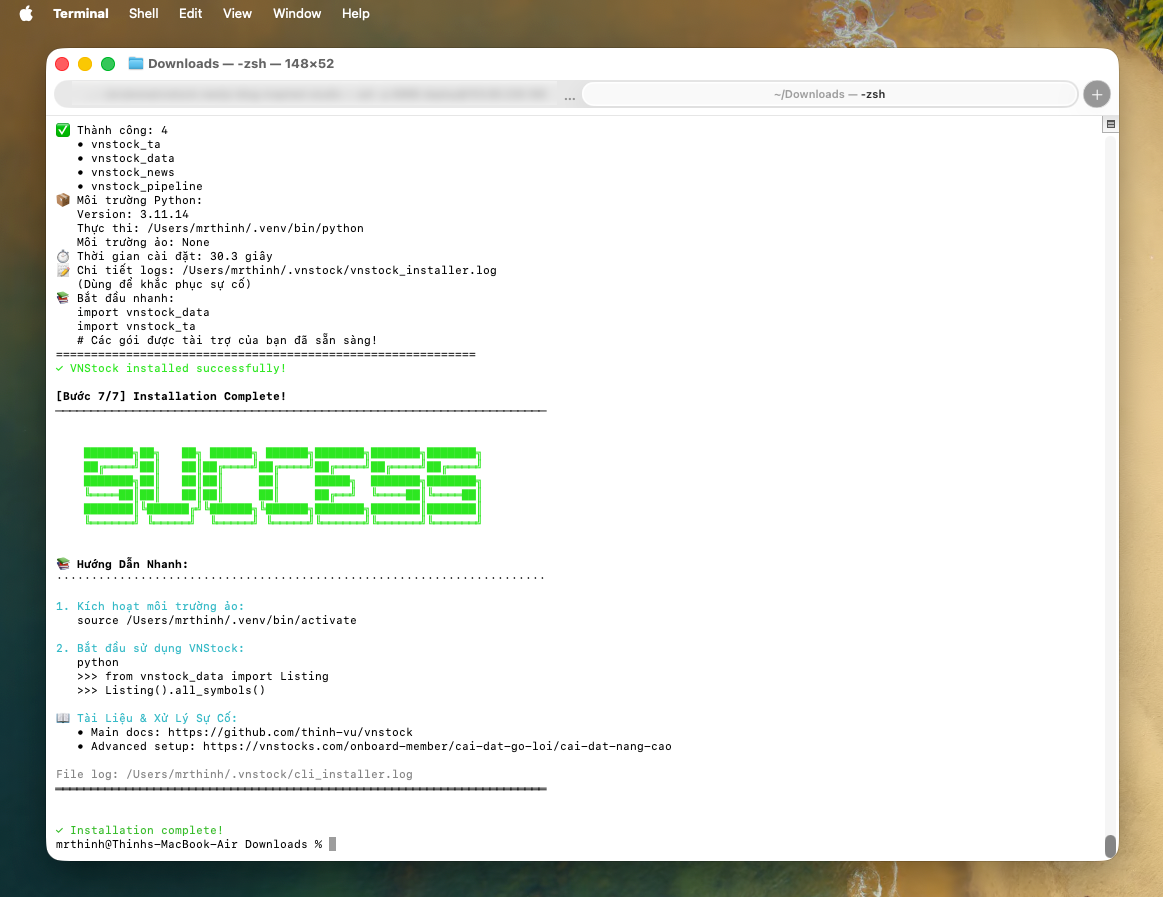The image size is (1163, 897).
Task: Open the Edit menu
Action: point(190,13)
